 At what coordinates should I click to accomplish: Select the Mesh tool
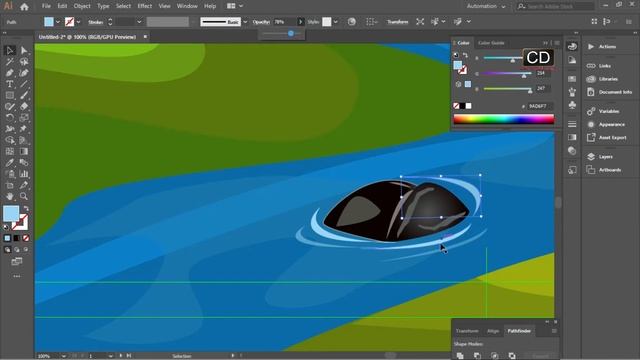pos(10,151)
